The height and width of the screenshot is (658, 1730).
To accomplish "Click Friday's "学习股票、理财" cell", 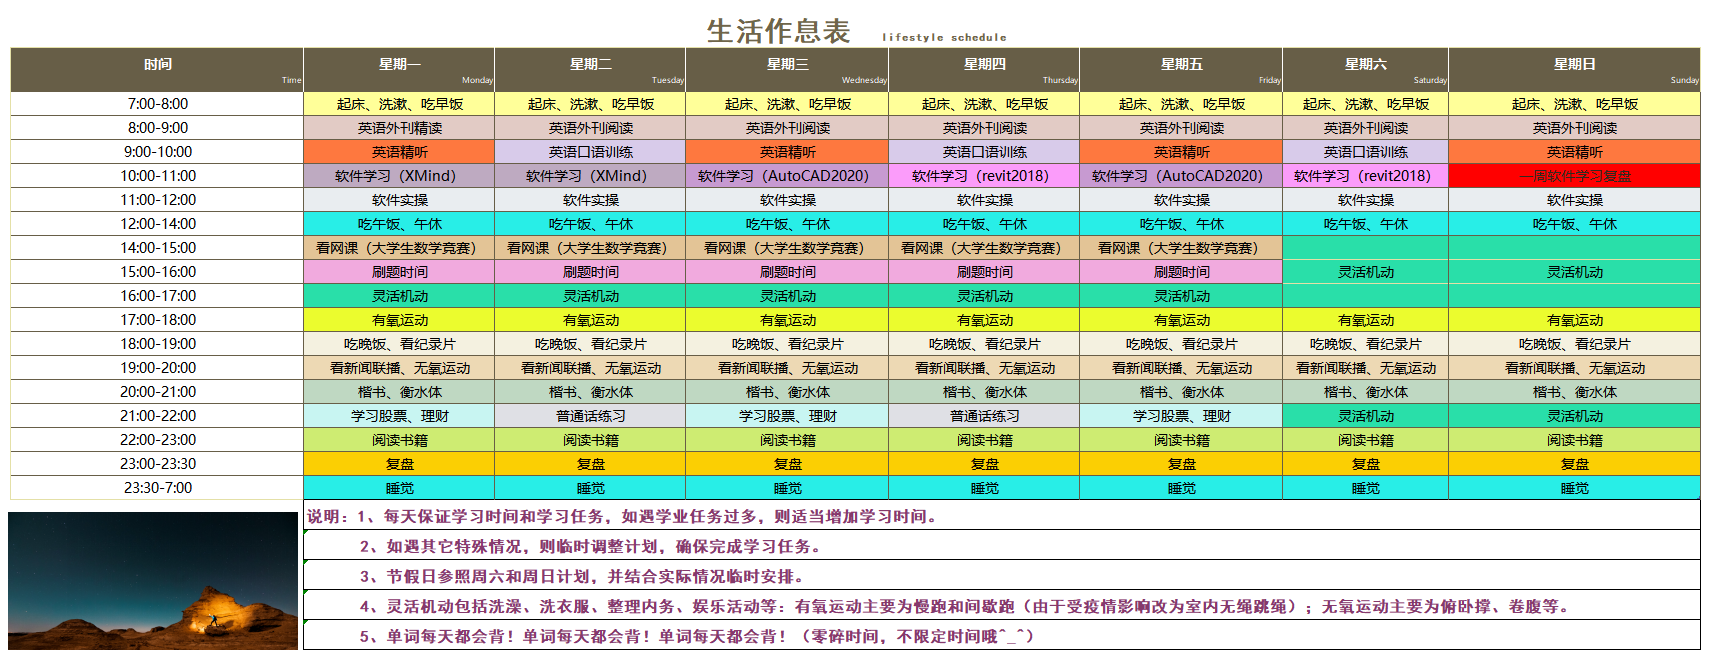I will coord(1181,416).
